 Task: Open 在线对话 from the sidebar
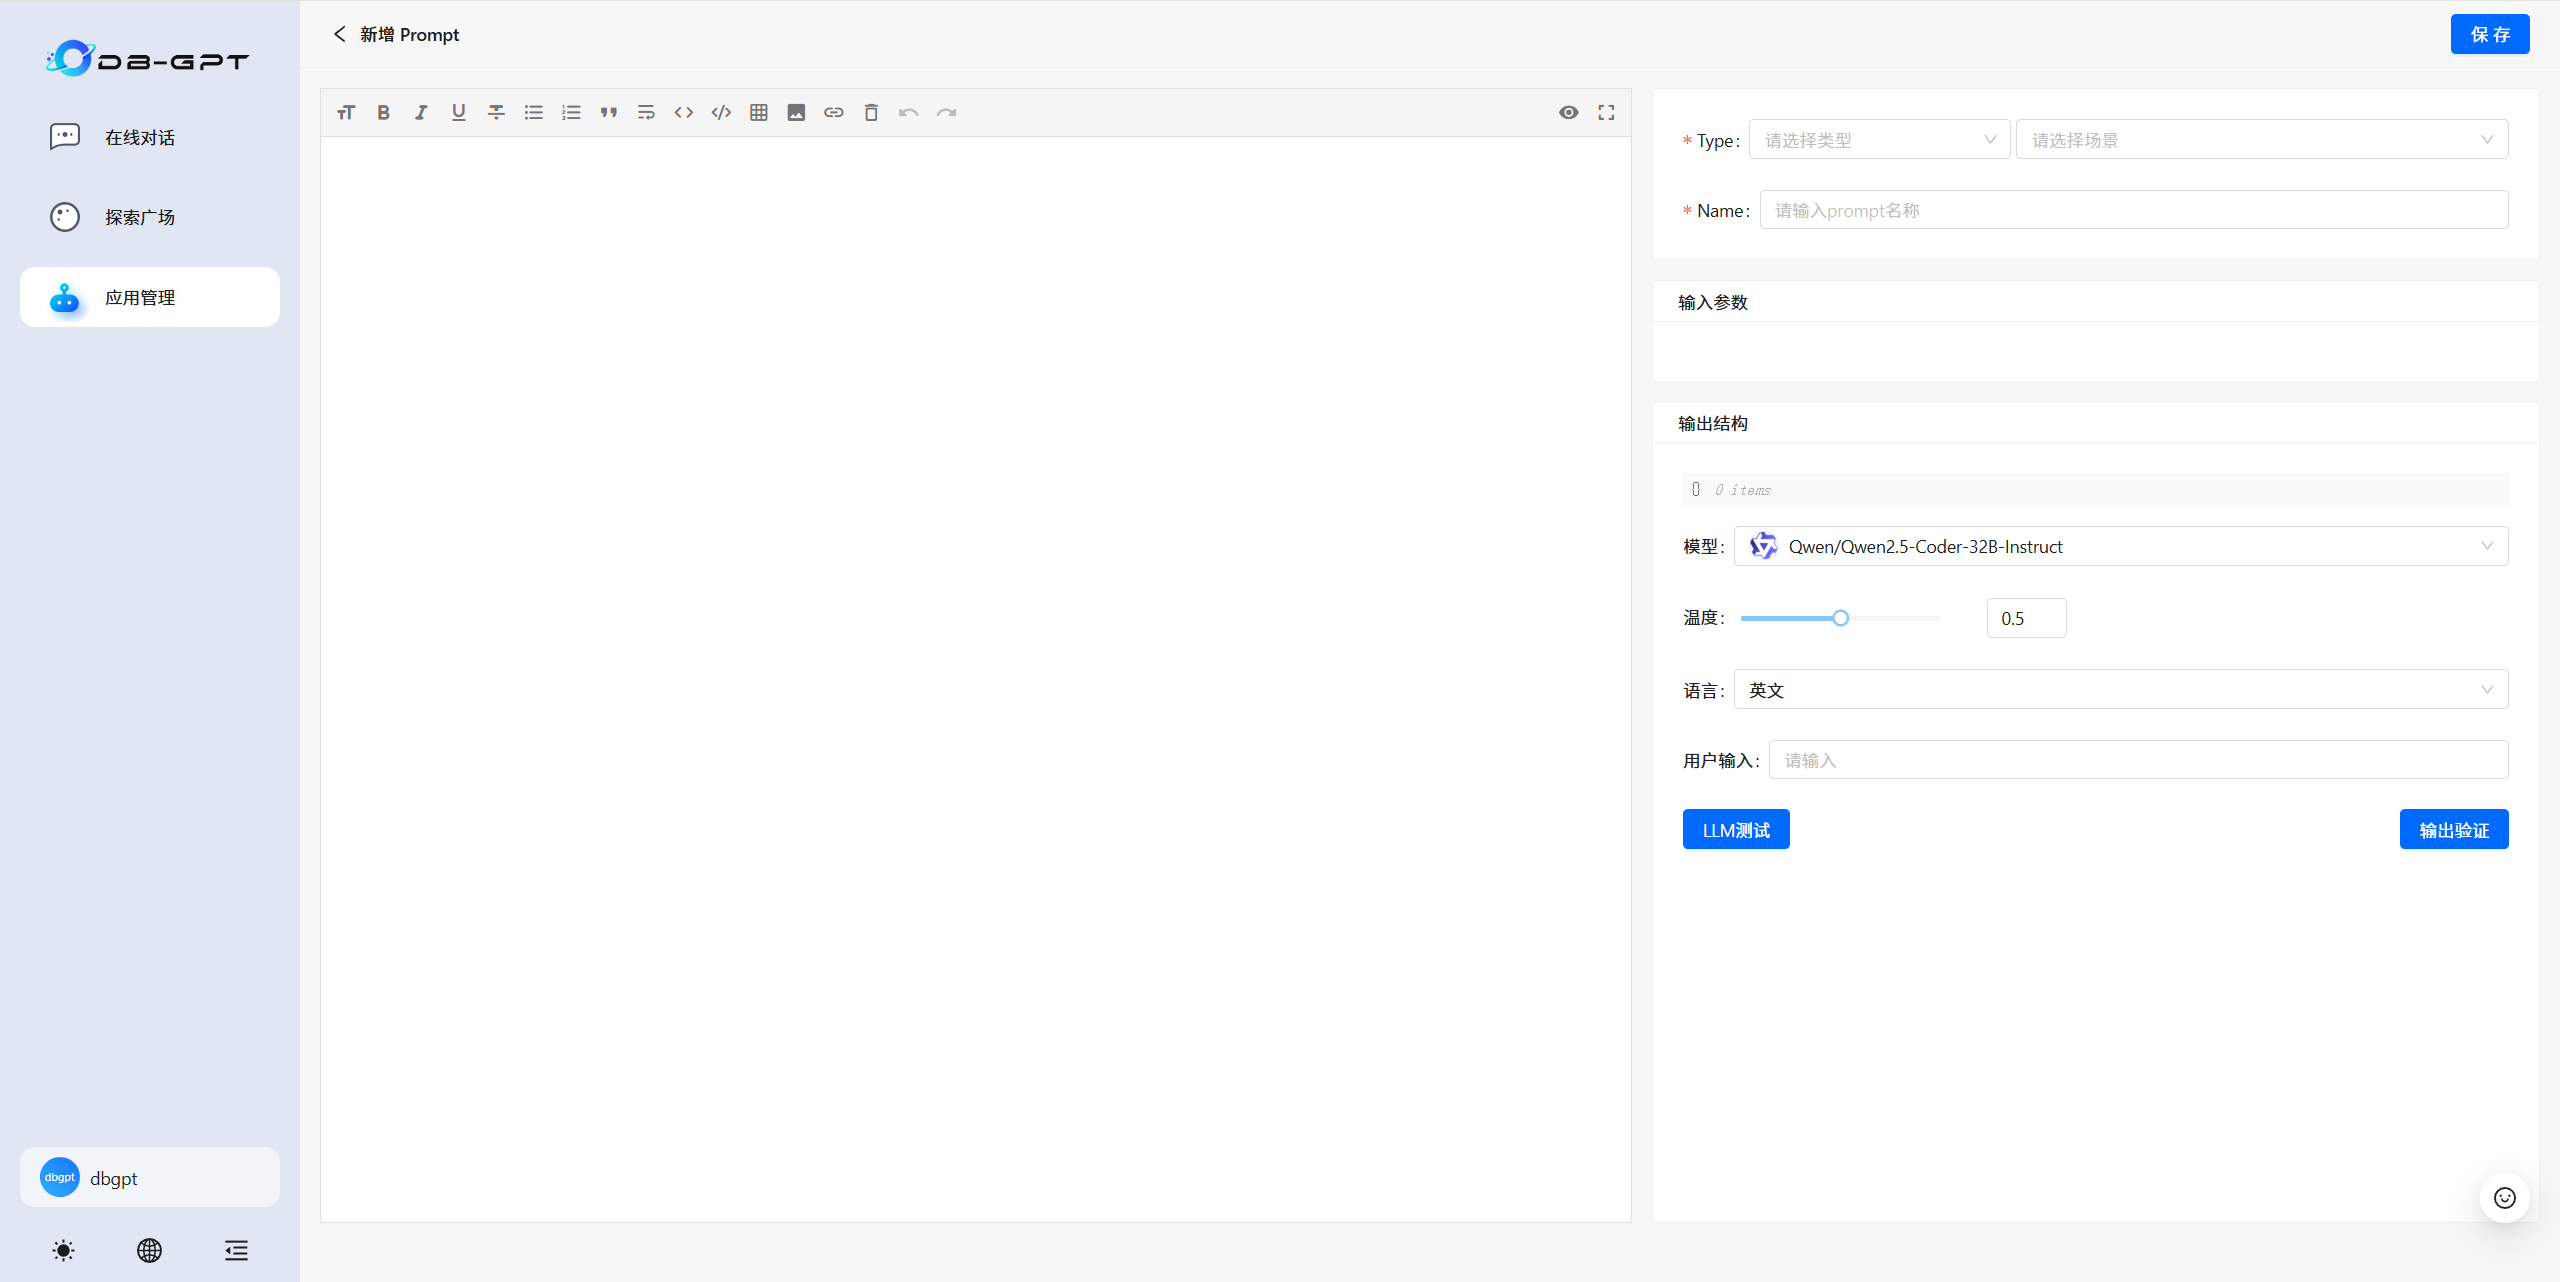coord(140,138)
